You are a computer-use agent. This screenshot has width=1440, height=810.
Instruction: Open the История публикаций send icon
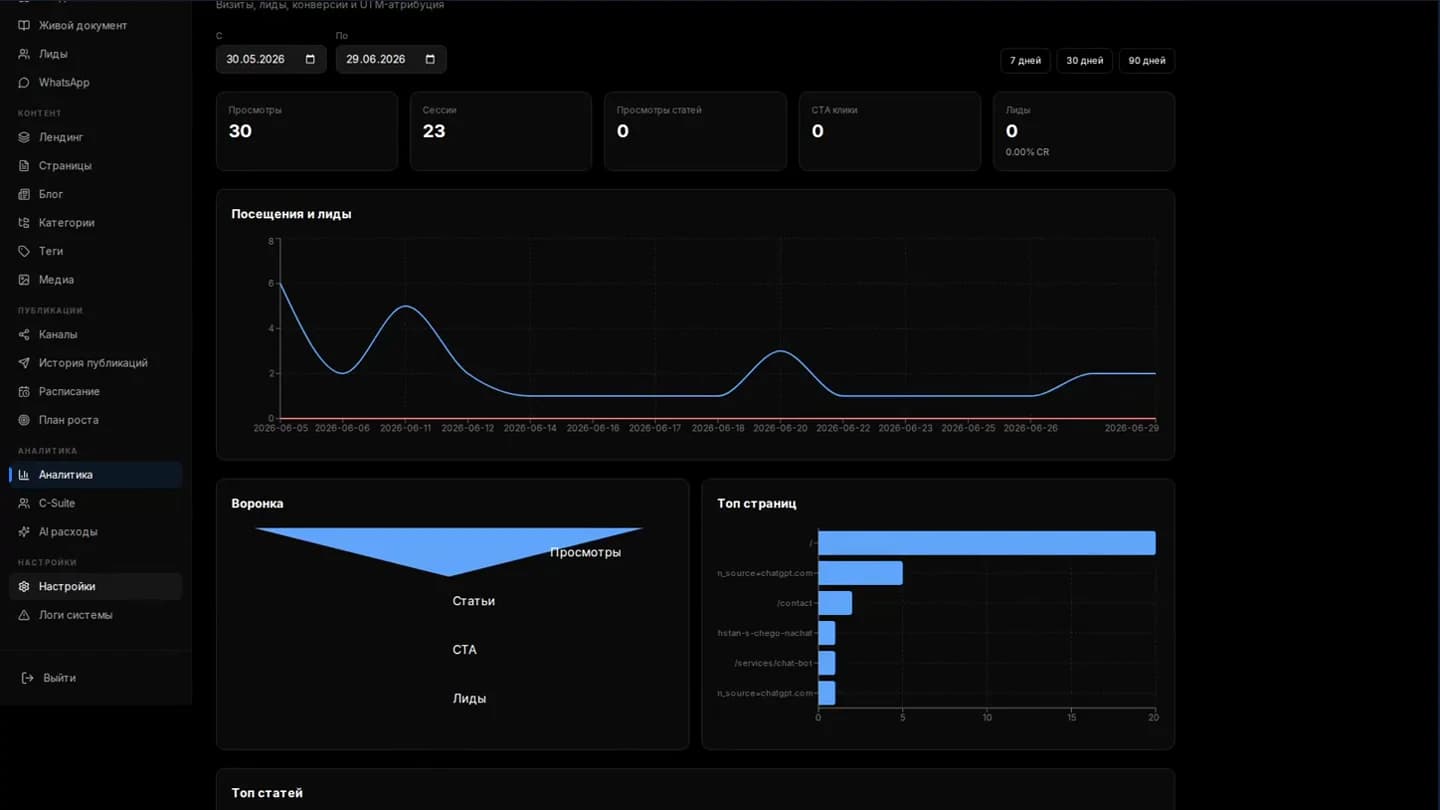24,363
